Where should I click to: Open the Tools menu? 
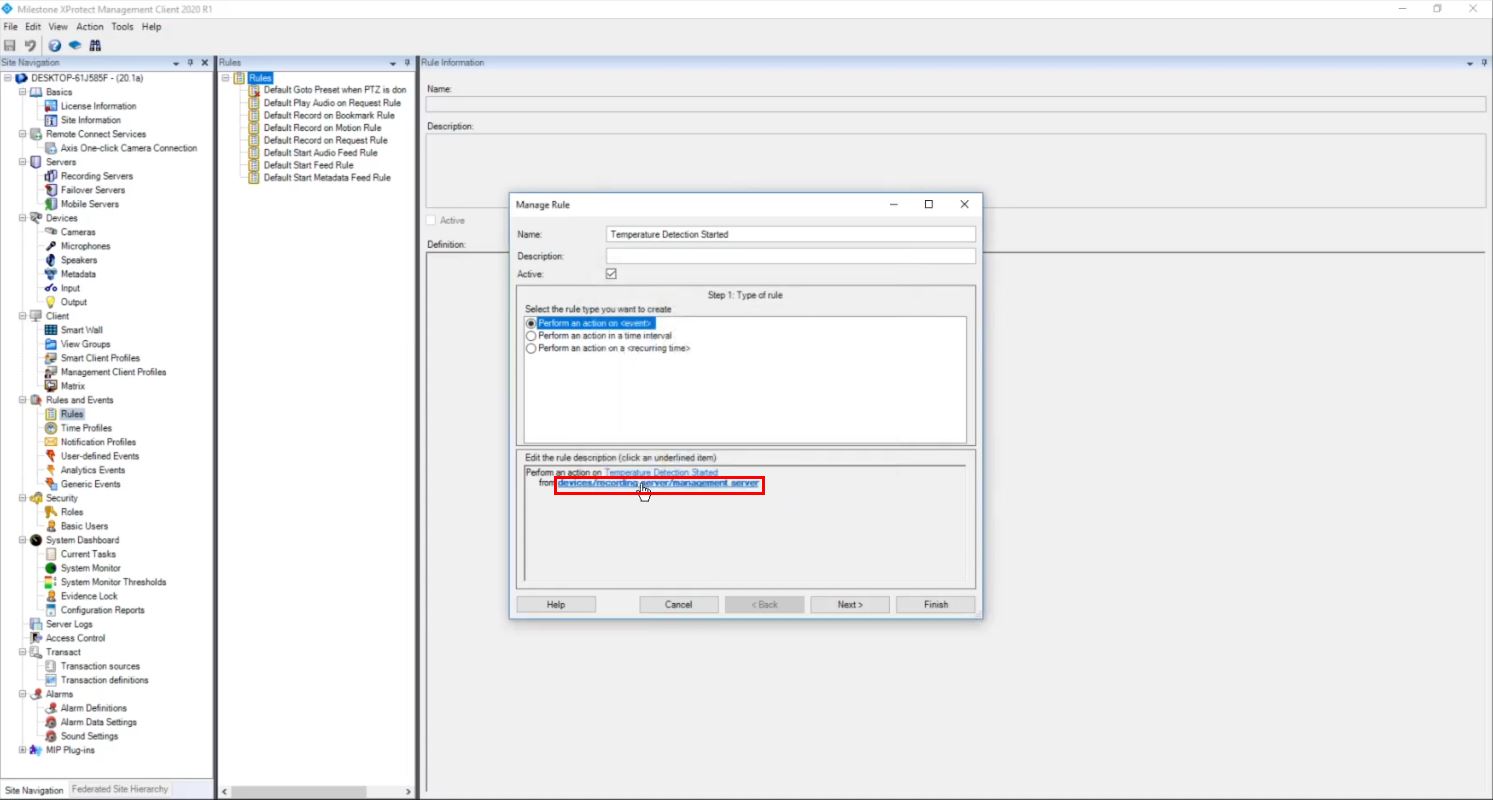pyautogui.click(x=122, y=27)
